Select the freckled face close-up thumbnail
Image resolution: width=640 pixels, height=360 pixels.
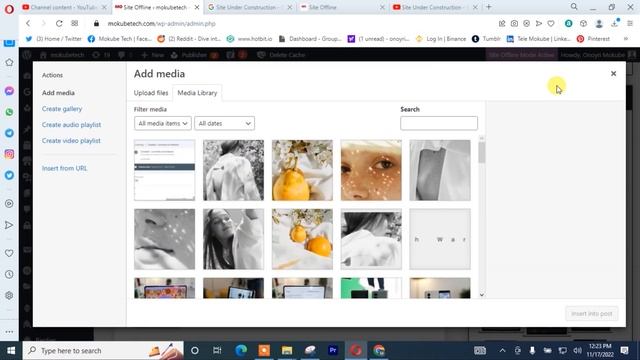(x=371, y=170)
